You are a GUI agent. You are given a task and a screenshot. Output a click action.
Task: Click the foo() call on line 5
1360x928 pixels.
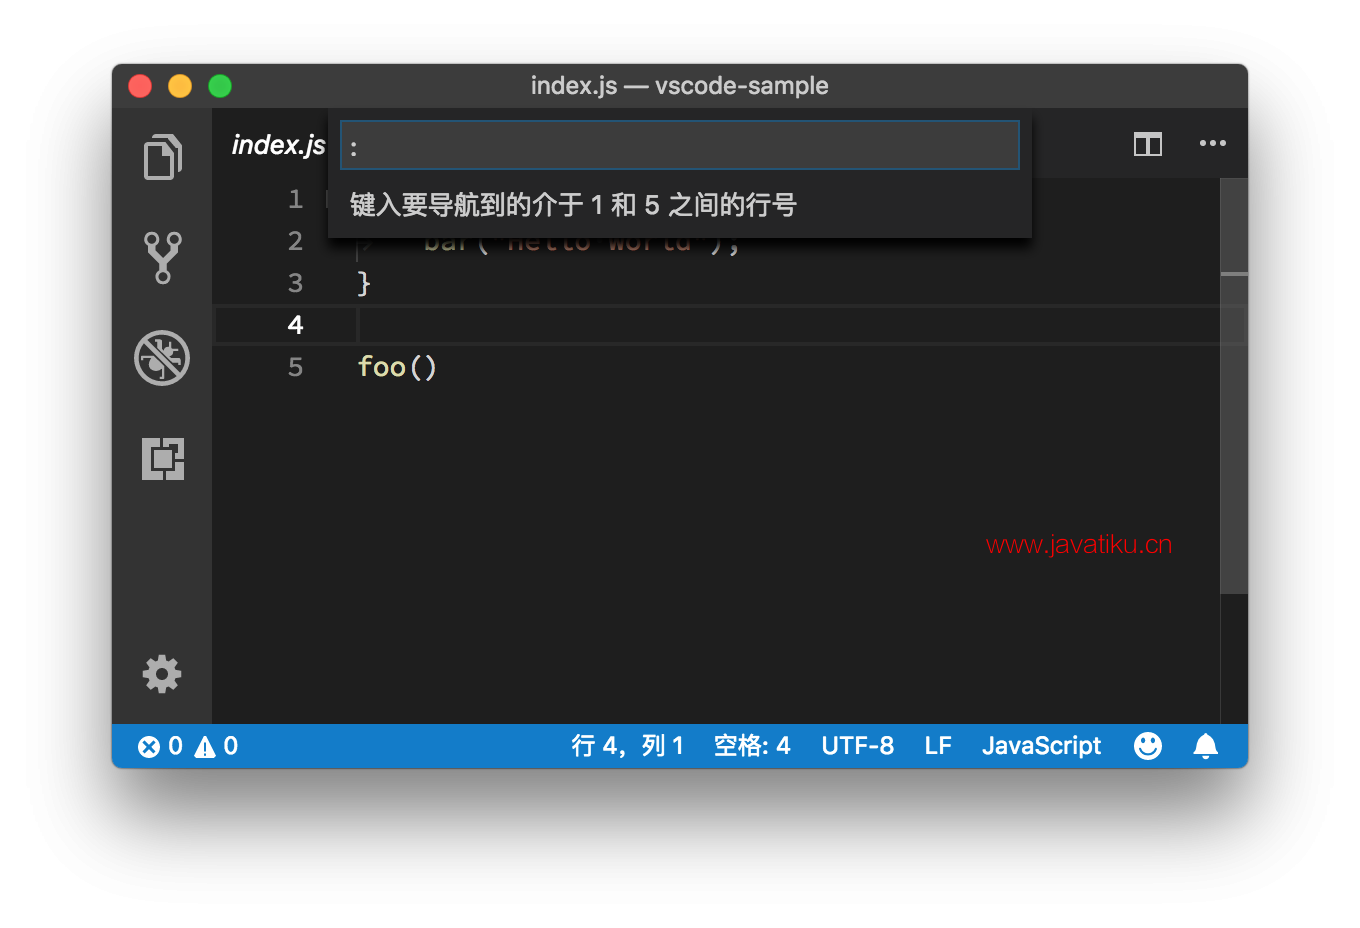(397, 367)
